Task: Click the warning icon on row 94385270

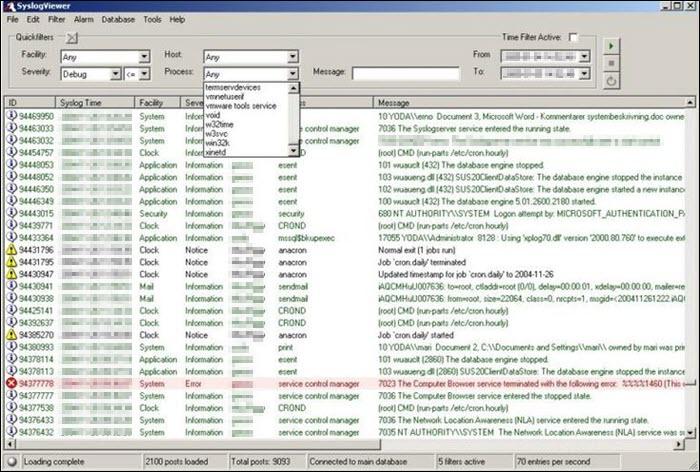Action: click(x=11, y=334)
